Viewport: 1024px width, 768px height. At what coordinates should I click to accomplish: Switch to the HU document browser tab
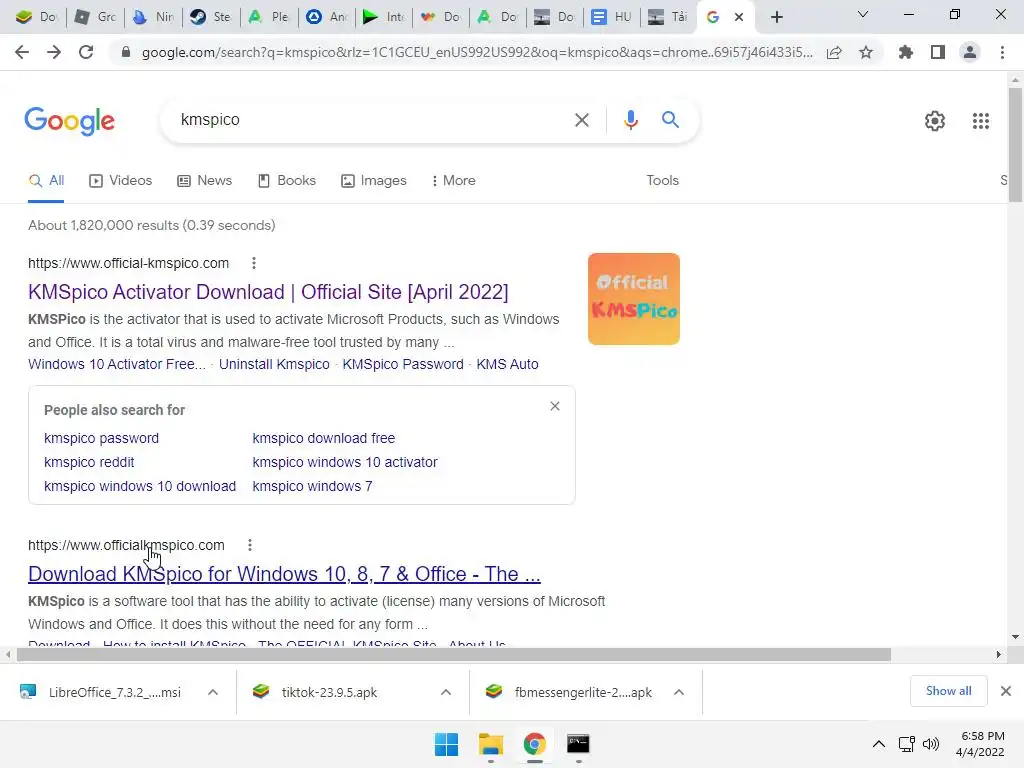tap(611, 17)
